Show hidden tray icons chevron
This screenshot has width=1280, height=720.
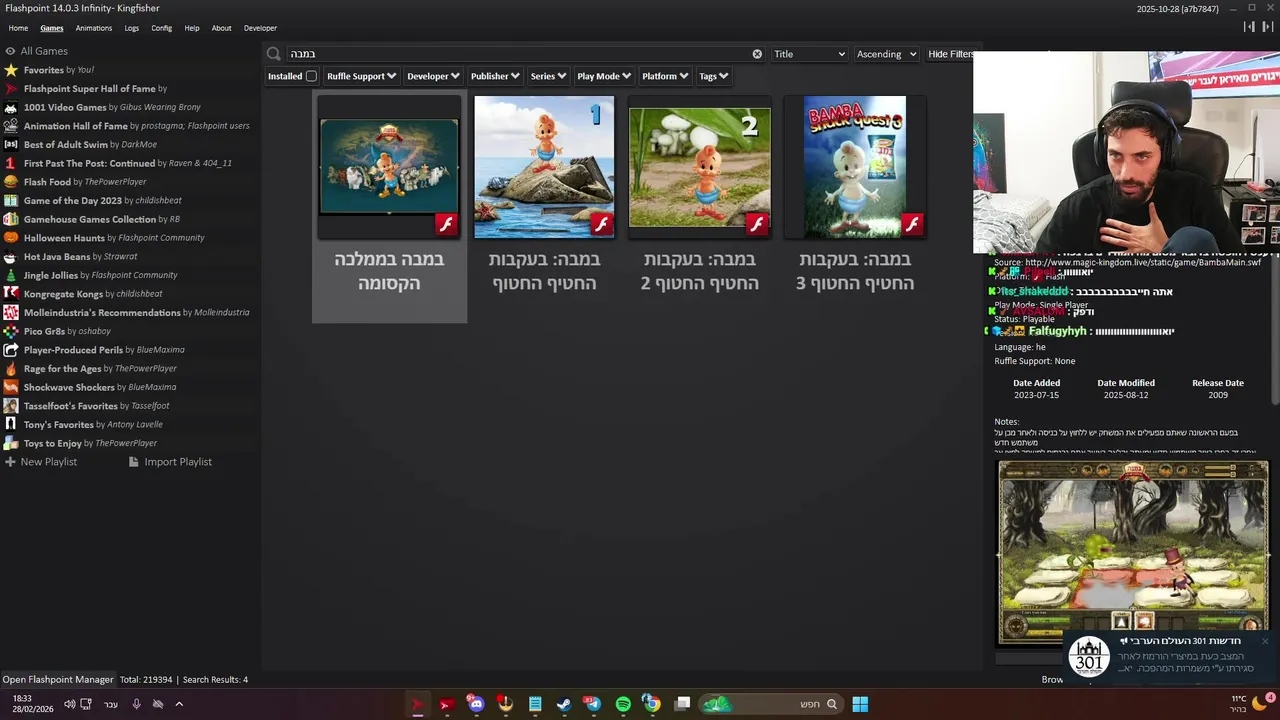tap(179, 704)
